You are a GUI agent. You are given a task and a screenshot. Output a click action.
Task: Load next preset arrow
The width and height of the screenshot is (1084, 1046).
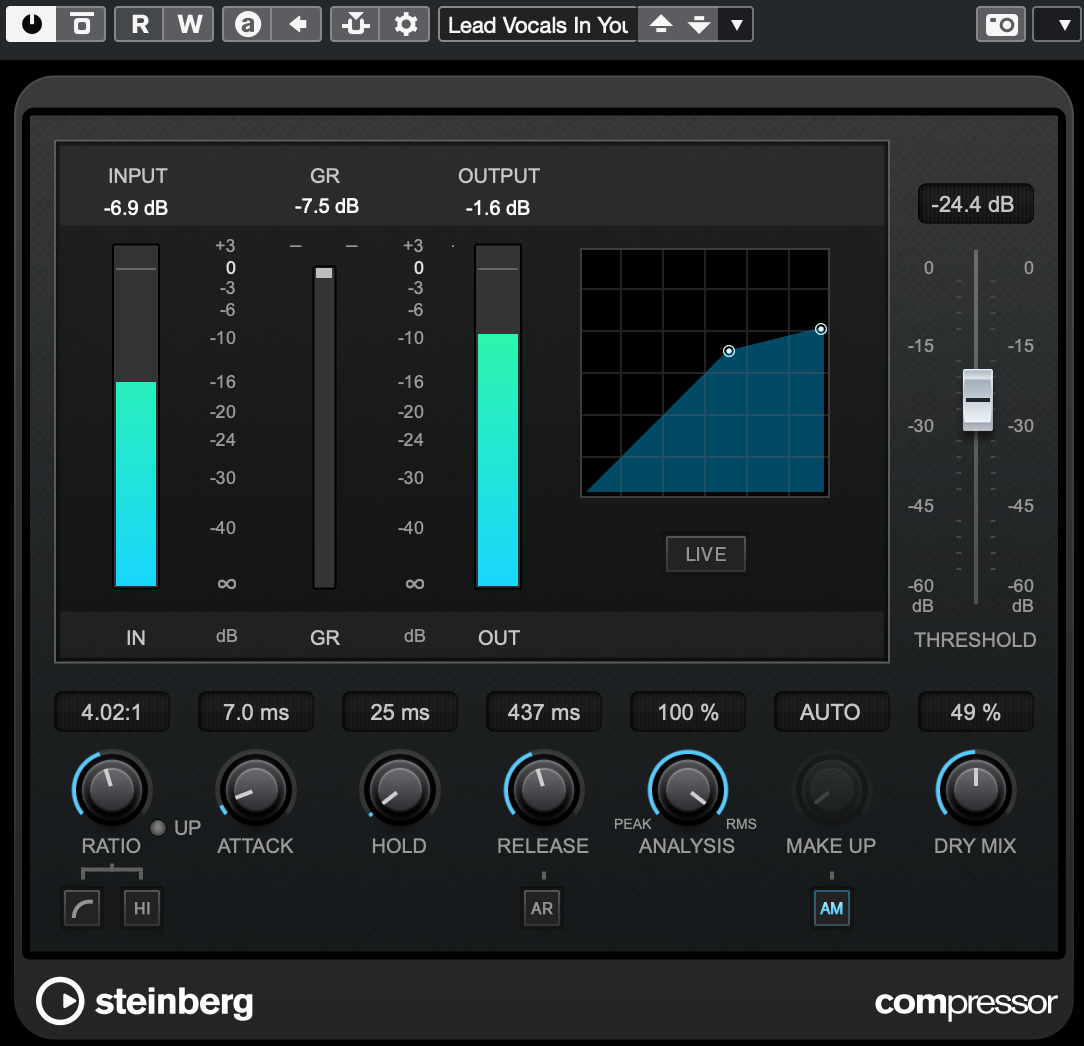coord(699,25)
